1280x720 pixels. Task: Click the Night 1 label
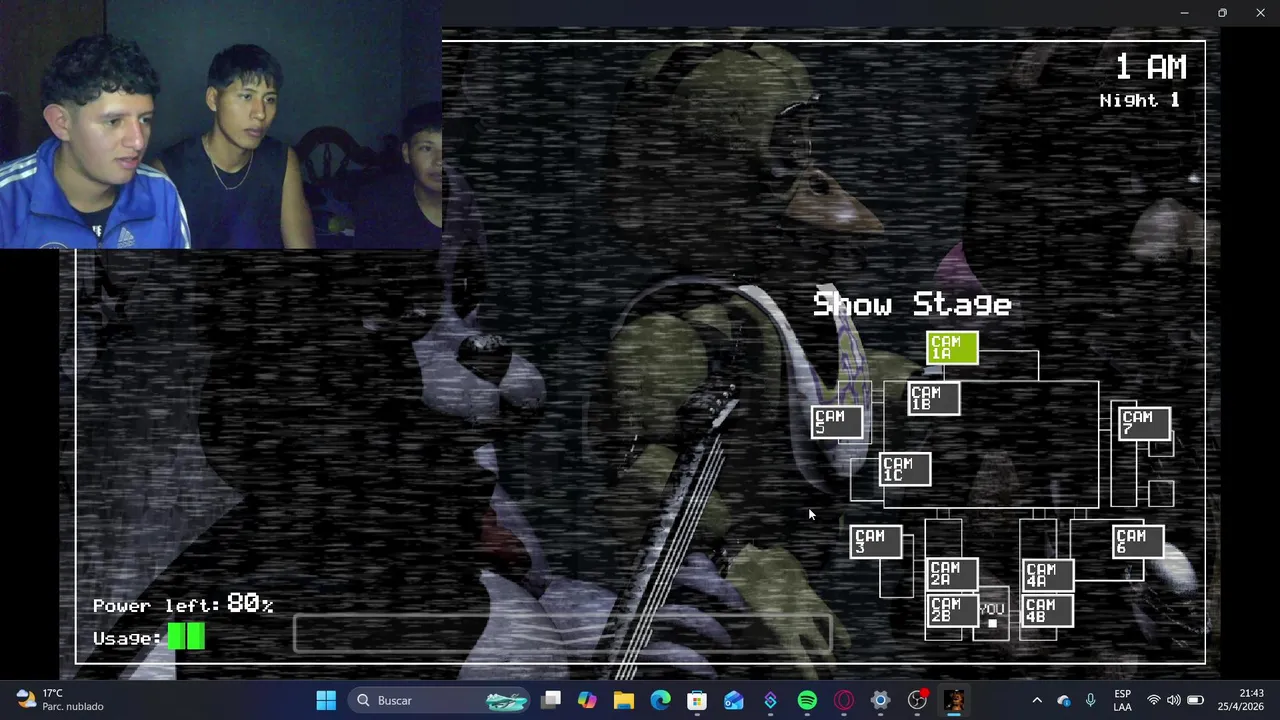pos(1139,100)
